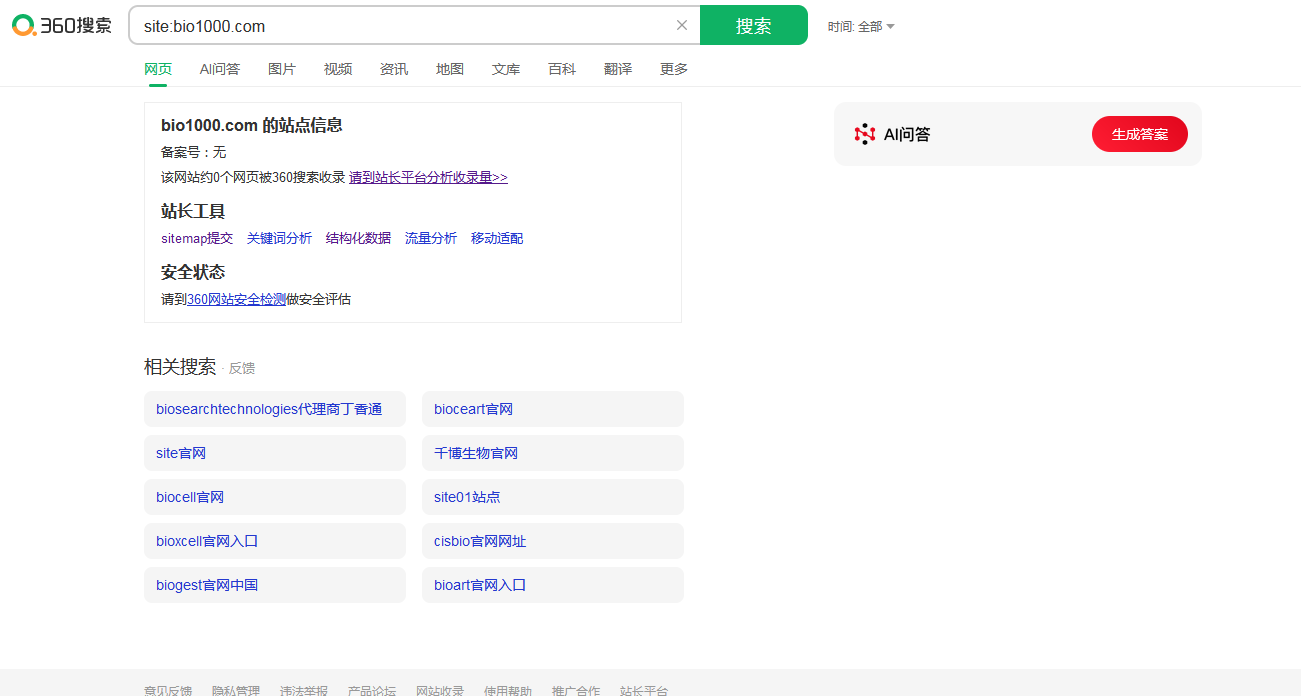Open the 360网站安全检测 link
Image resolution: width=1301 pixels, height=696 pixels.
[236, 299]
